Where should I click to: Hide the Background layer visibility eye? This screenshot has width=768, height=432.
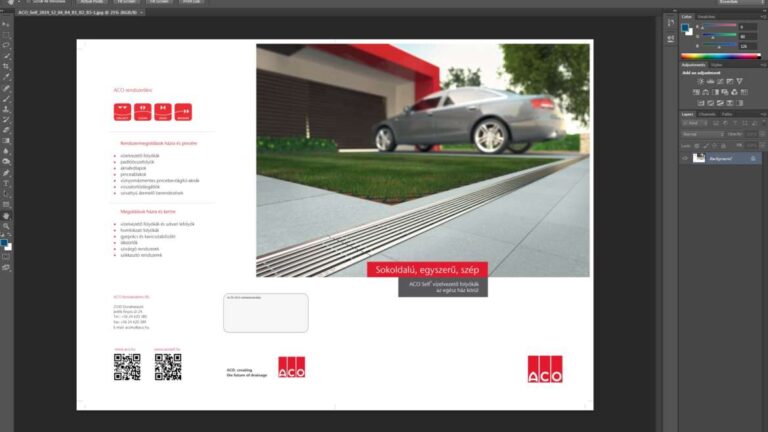pos(685,158)
